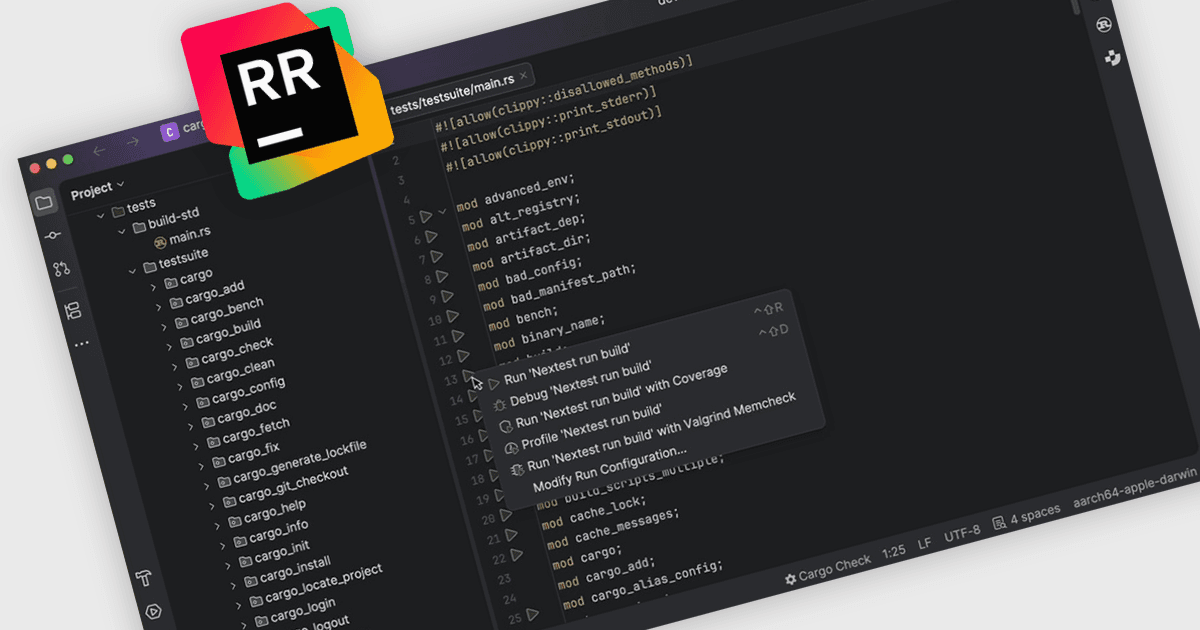Select the cargo_git_checkout folder
The width and height of the screenshot is (1200, 630).
(x=293, y=483)
